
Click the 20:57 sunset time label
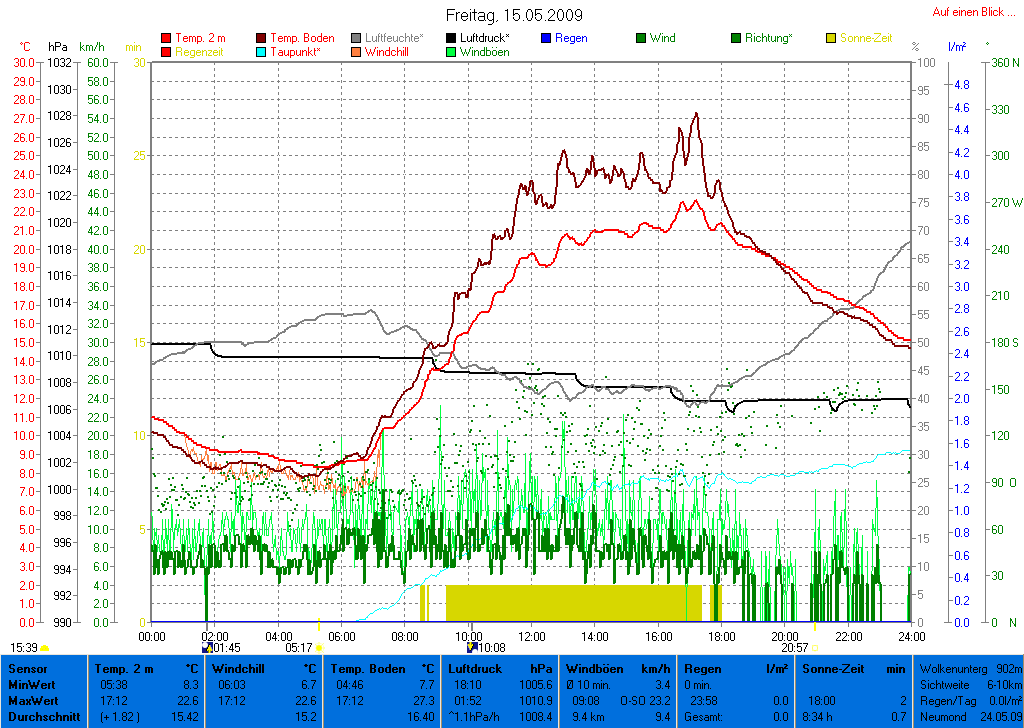794,648
